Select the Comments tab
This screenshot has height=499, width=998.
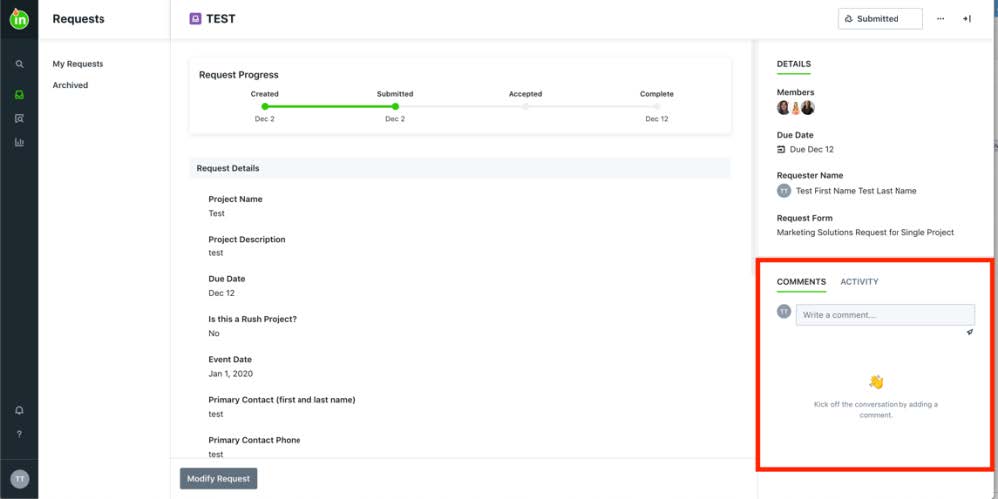(801, 282)
